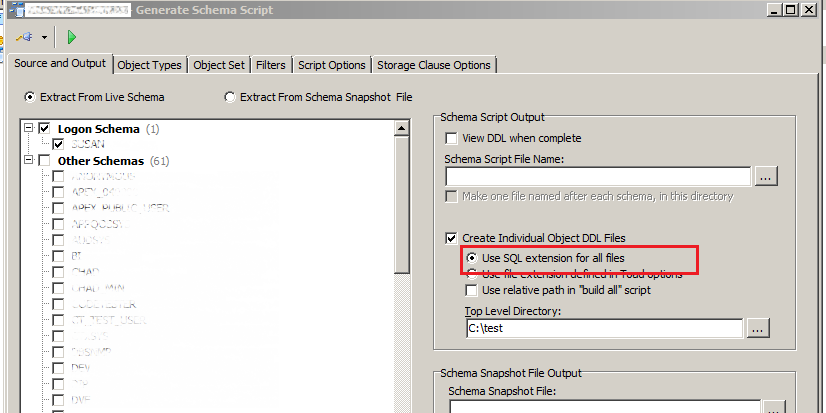The height and width of the screenshot is (413, 826).
Task: Uncheck Create Individual Object DDL Files
Action: point(451,238)
